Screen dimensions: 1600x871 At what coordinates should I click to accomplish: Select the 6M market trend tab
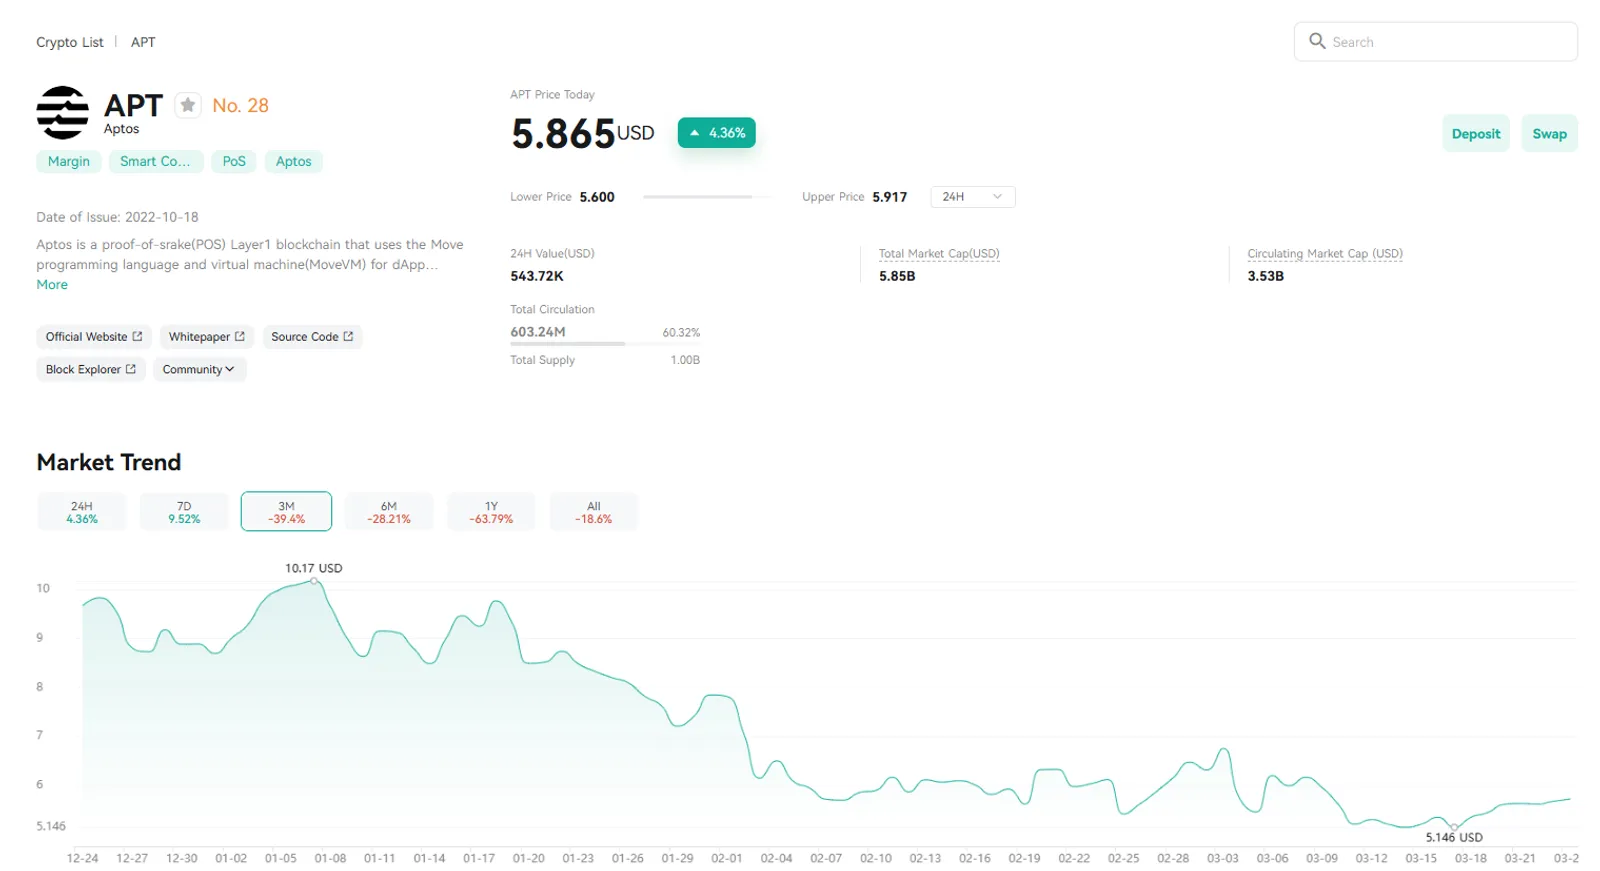pyautogui.click(x=389, y=512)
